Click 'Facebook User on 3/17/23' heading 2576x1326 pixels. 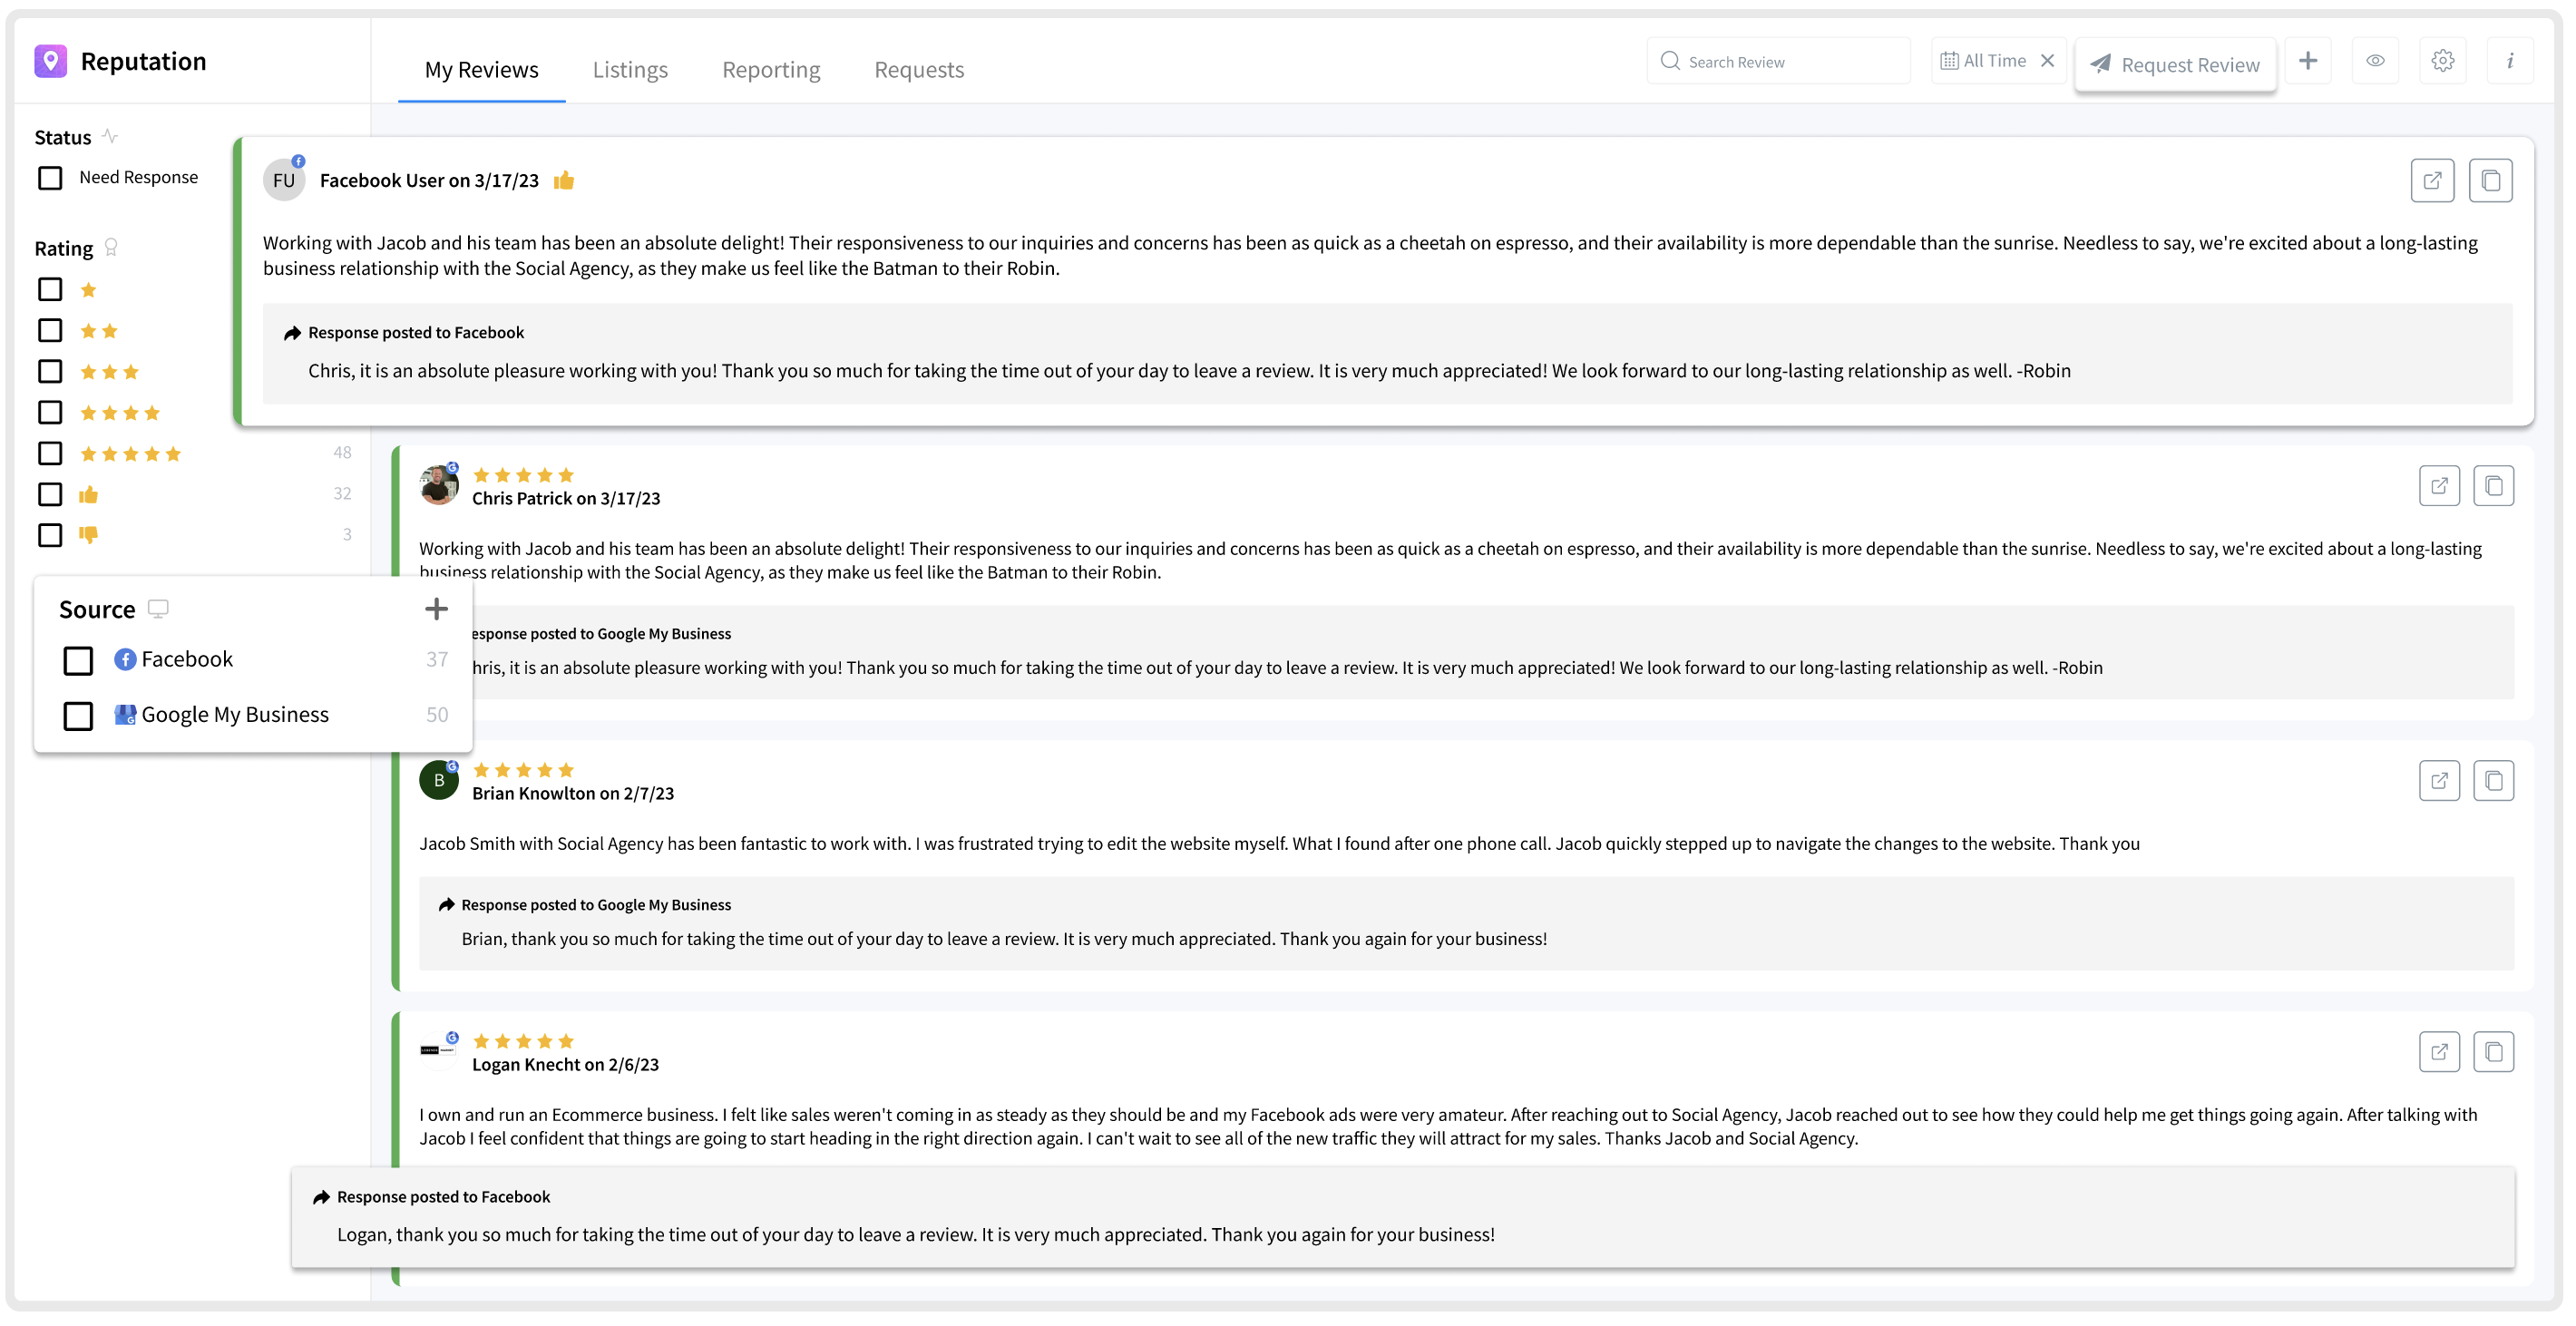[429, 181]
